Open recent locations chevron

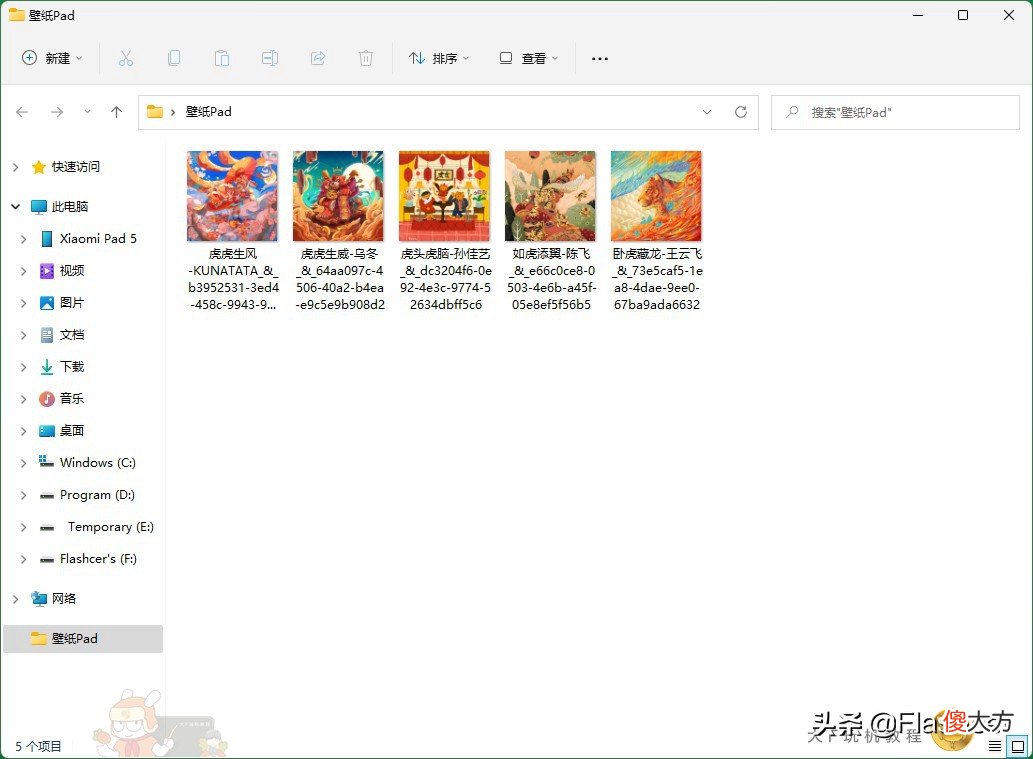[x=88, y=112]
